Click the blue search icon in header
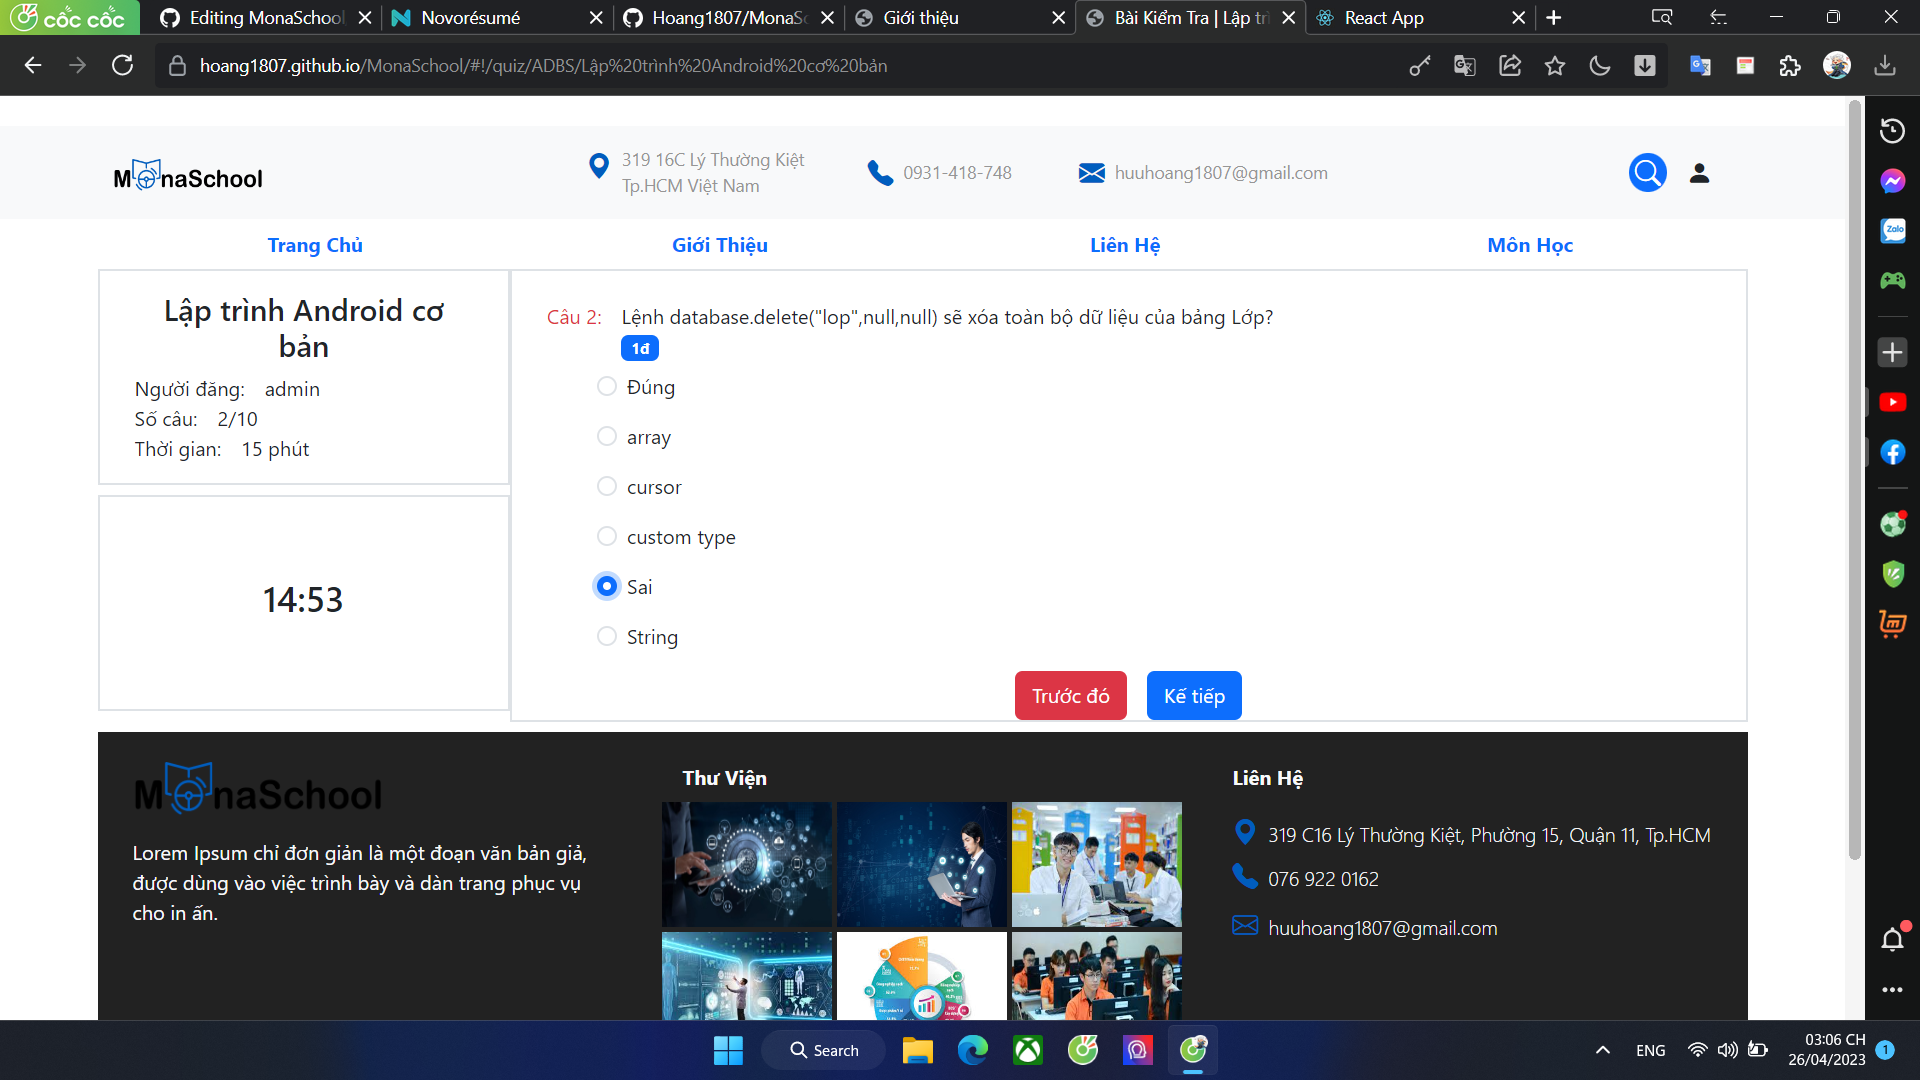1920x1080 pixels. coord(1647,173)
